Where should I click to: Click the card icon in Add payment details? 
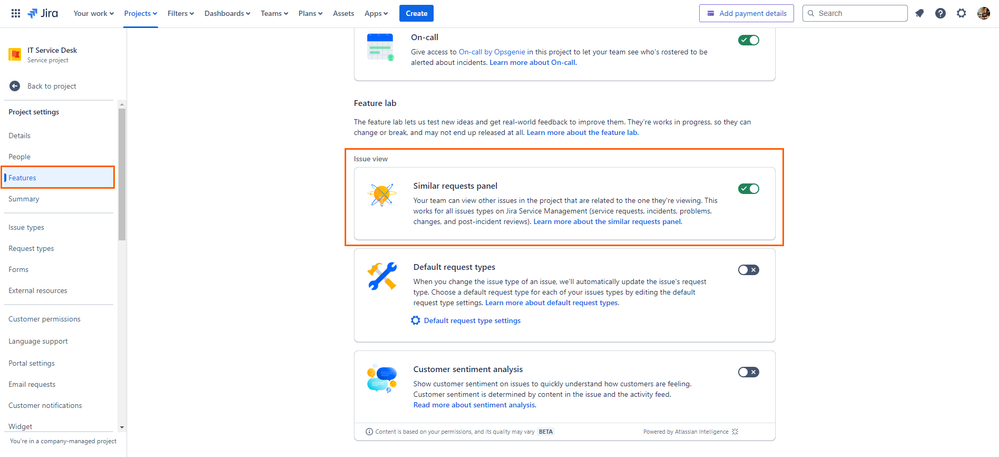[x=710, y=13]
